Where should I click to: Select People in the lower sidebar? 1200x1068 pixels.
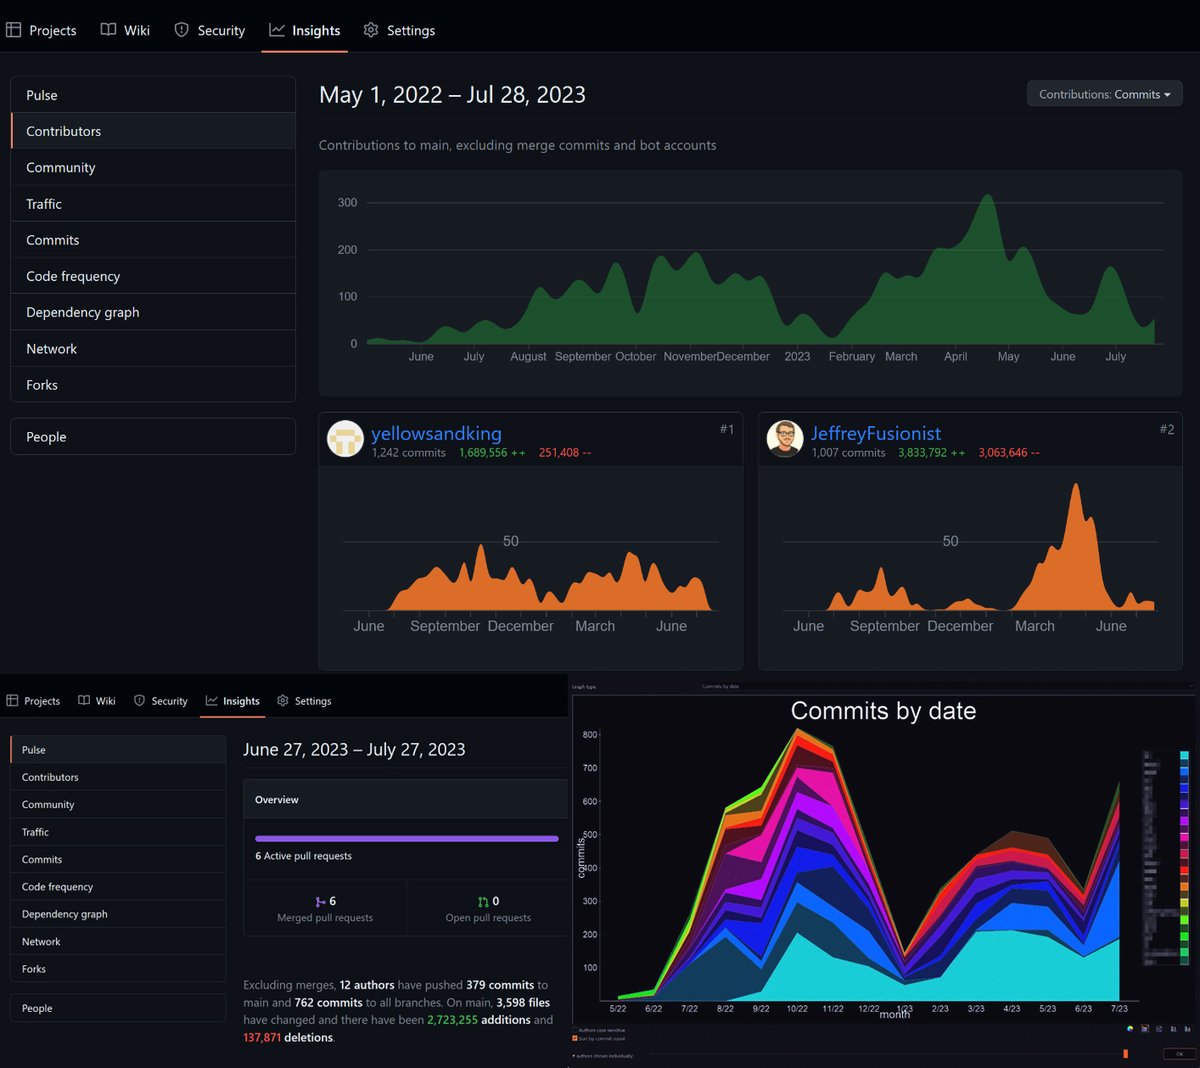point(118,1008)
